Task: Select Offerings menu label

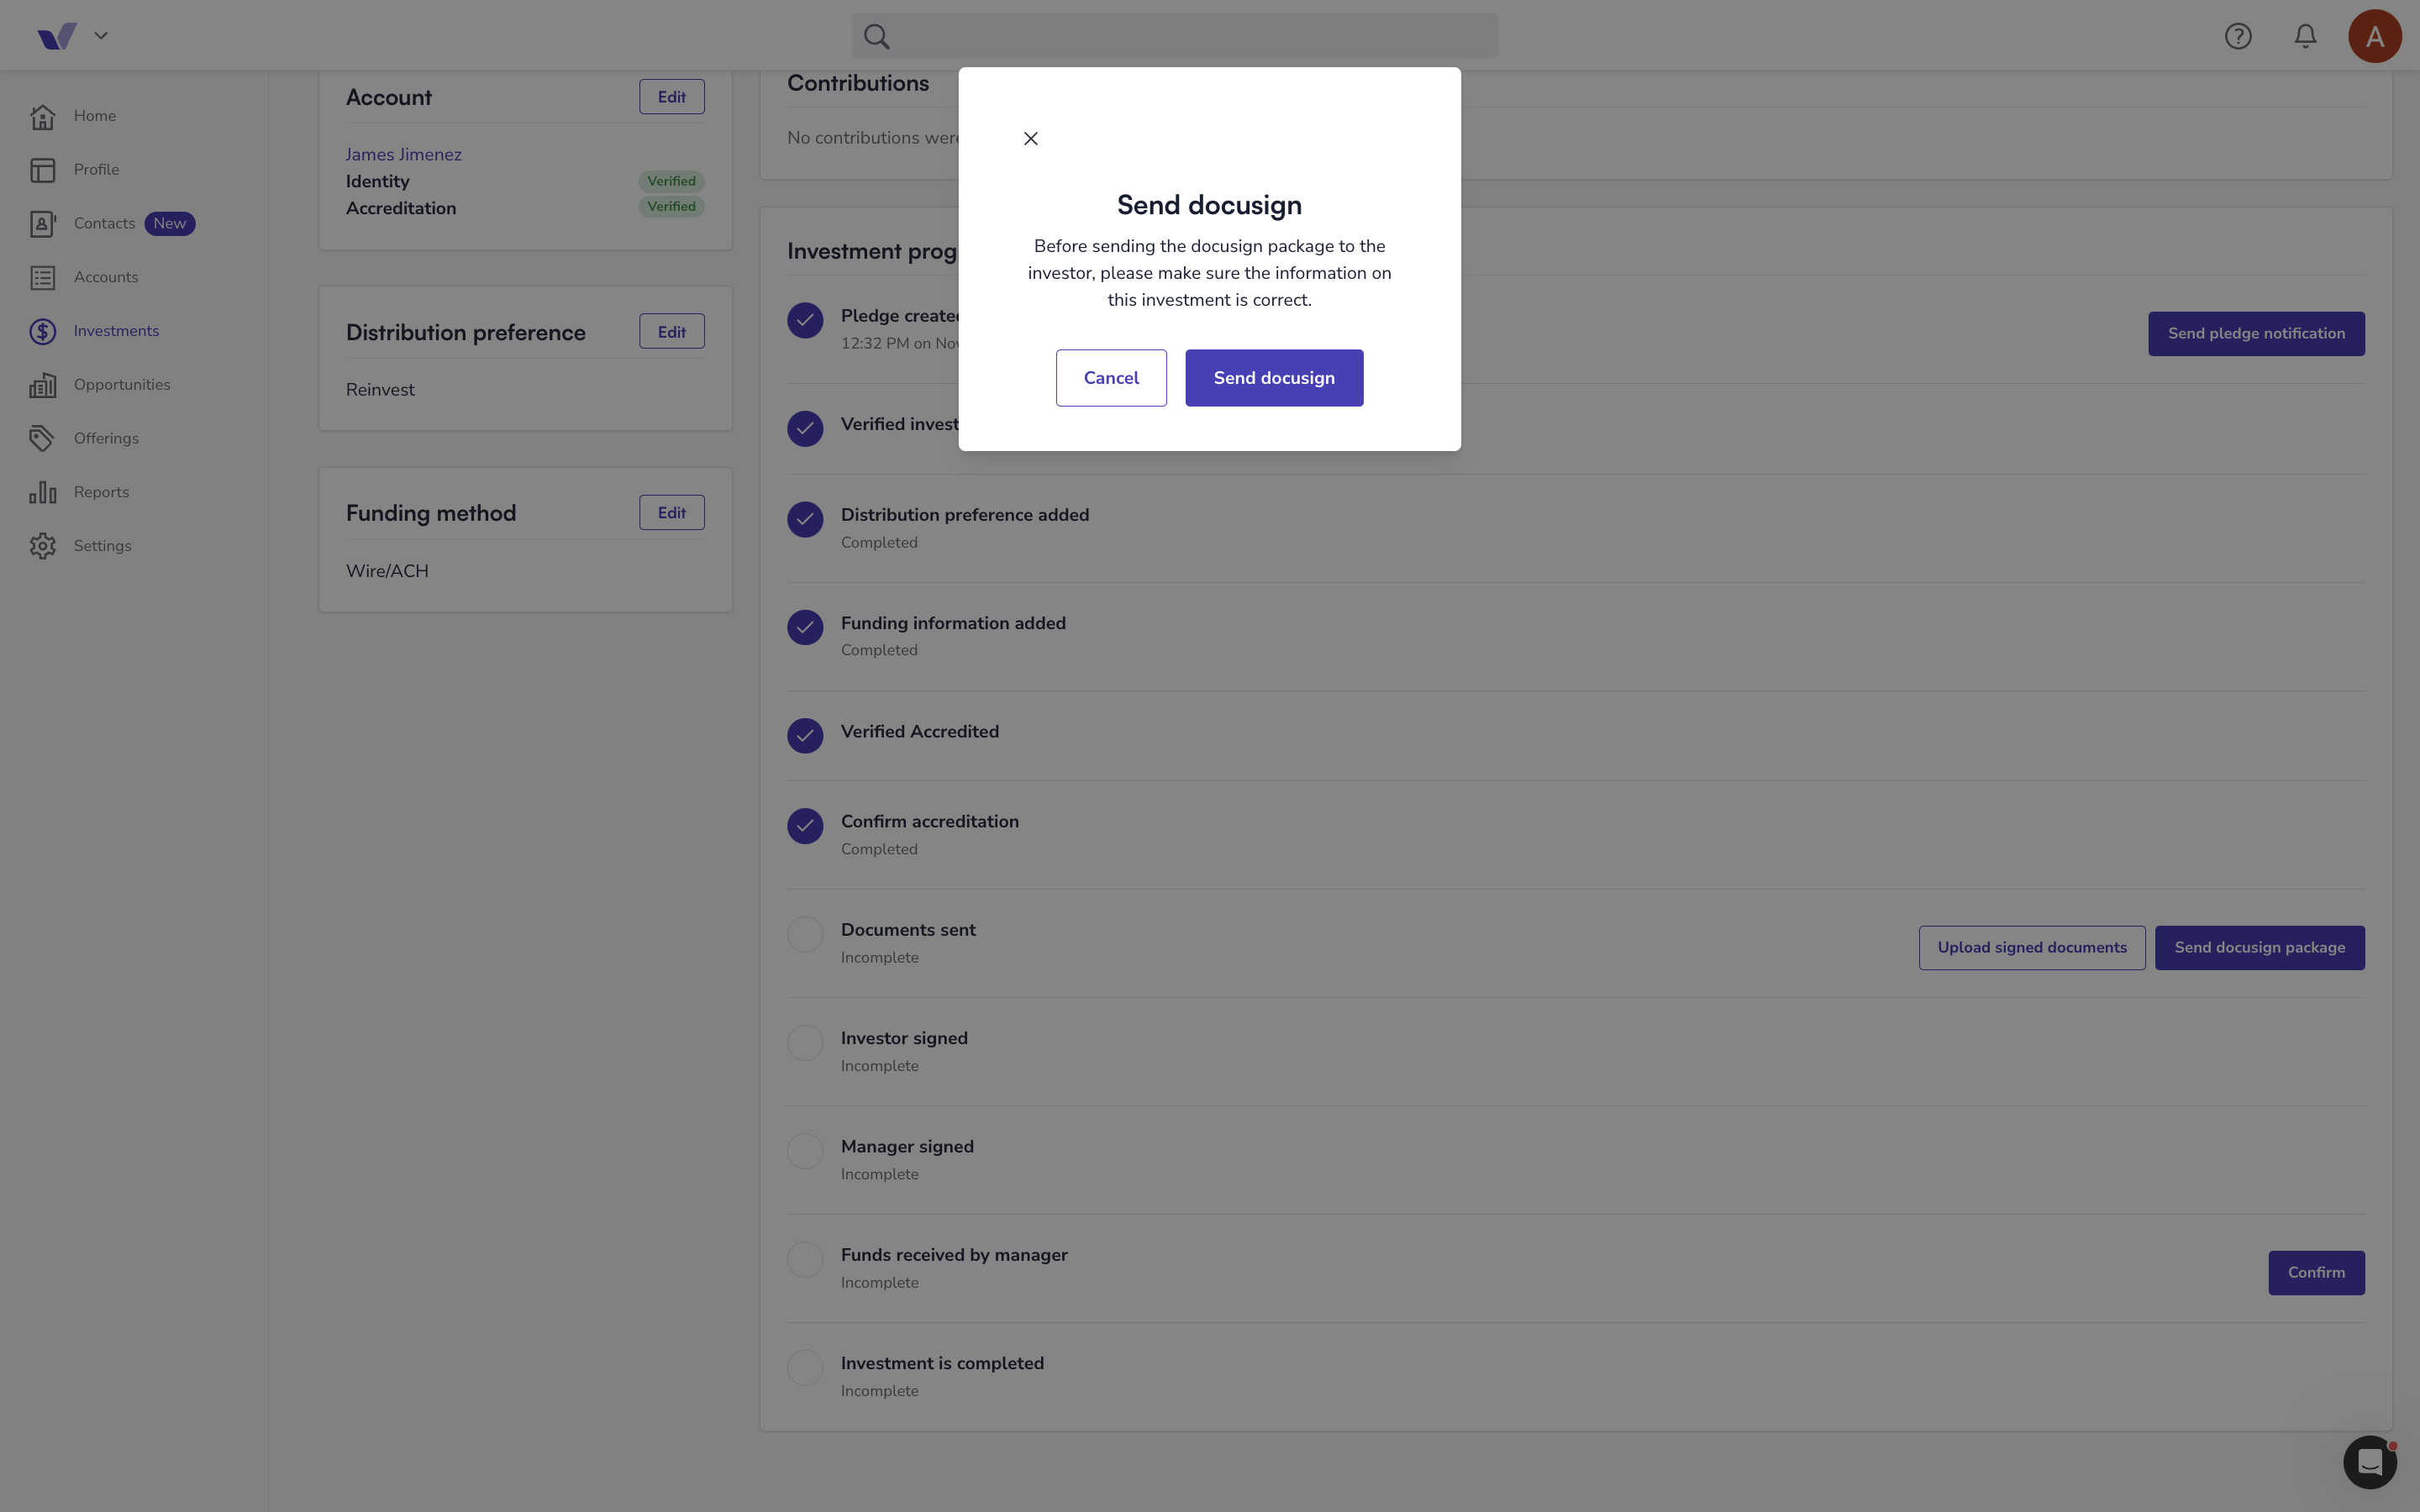Action: (x=106, y=439)
